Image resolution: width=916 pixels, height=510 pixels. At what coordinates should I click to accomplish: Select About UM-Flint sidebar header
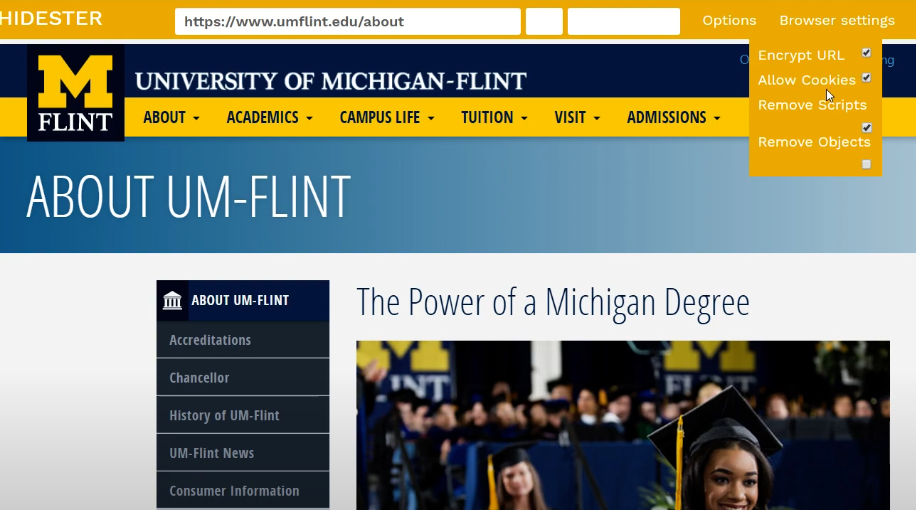pyautogui.click(x=243, y=300)
